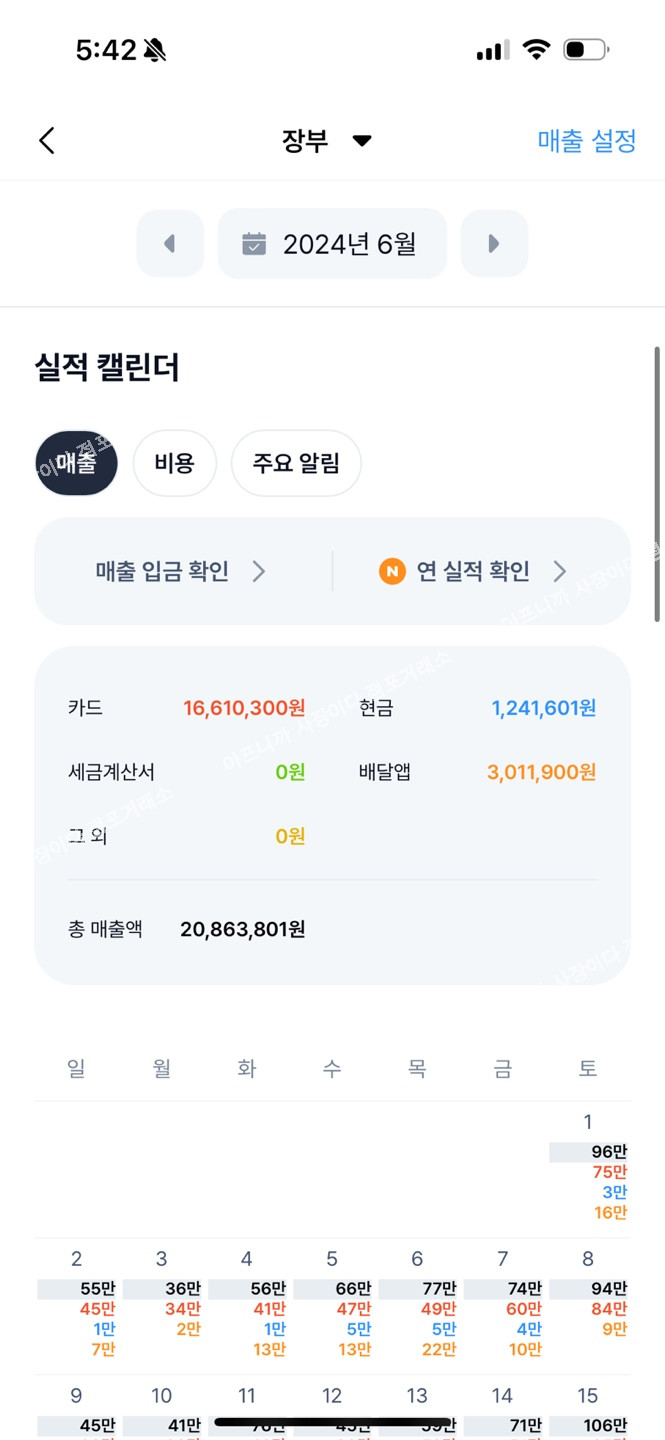Tap the orange N badge icon
Screen dimensions: 665x1440
point(392,571)
